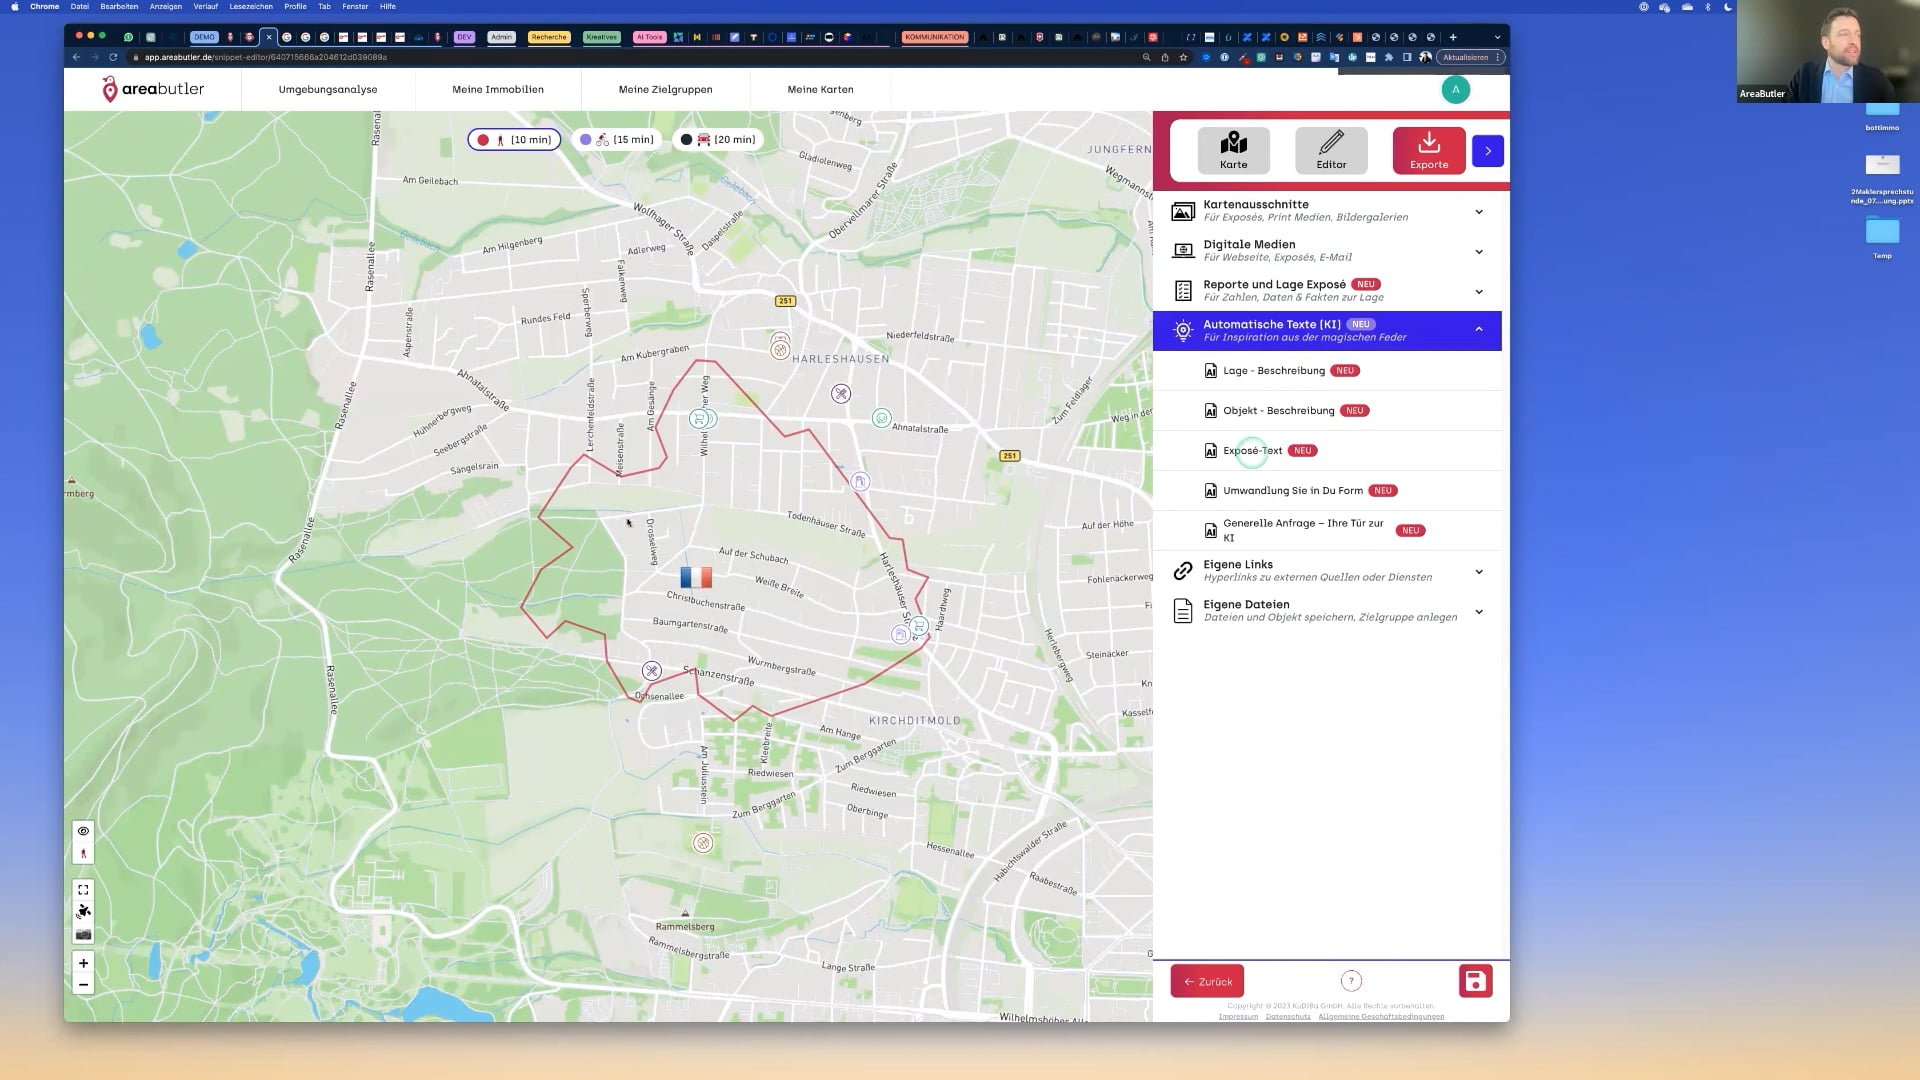Open the Recherche tab group
Viewport: 1920px width, 1080px height.
[x=549, y=37]
